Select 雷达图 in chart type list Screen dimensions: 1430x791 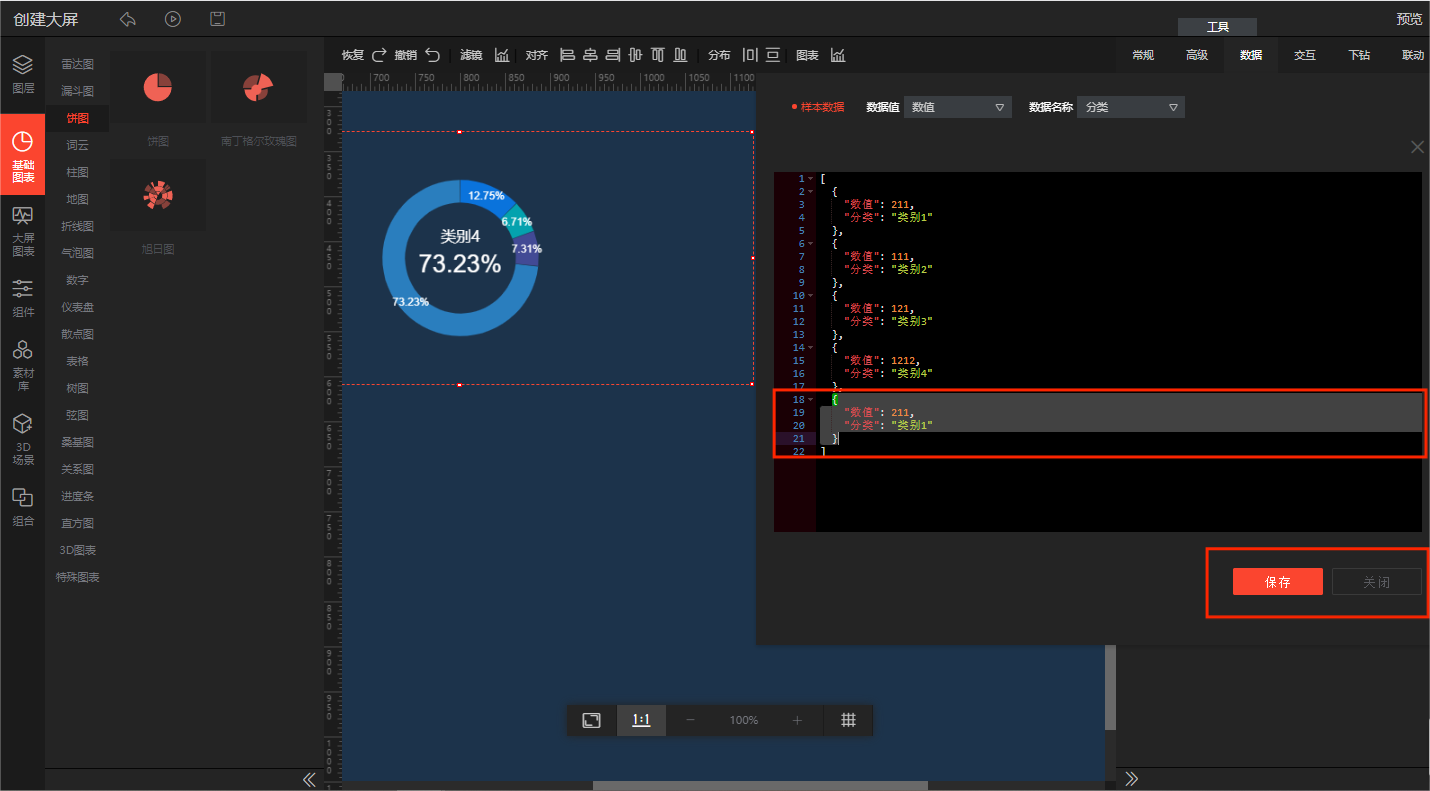(x=77, y=64)
